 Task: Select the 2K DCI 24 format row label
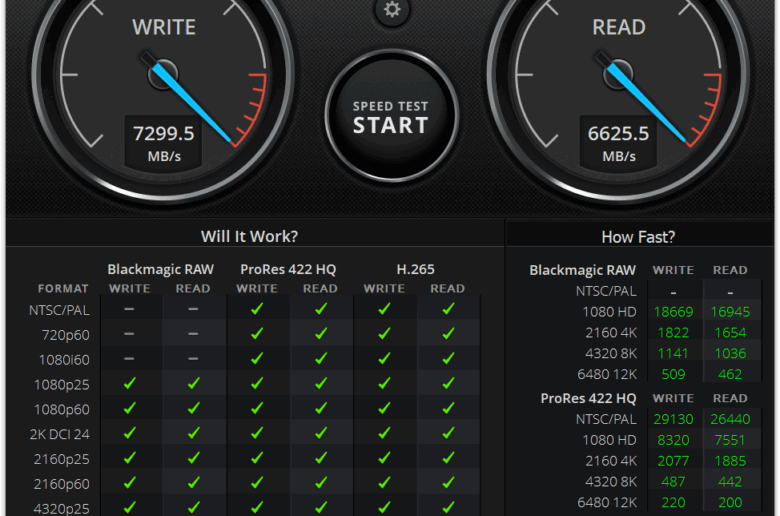(x=60, y=435)
